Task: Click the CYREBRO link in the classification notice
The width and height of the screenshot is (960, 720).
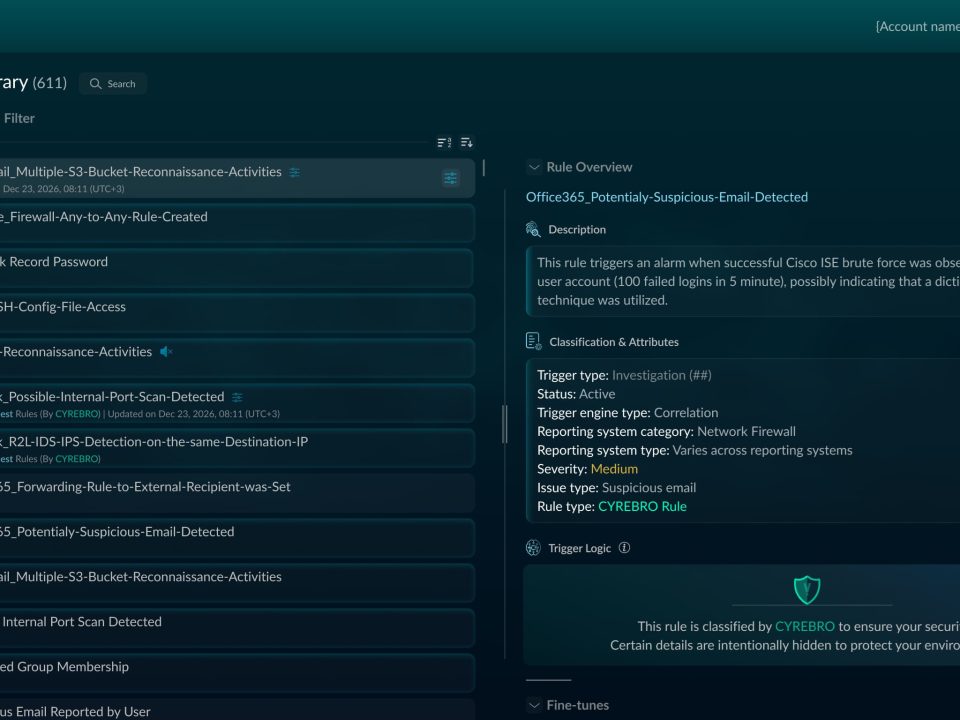Action: 804,627
